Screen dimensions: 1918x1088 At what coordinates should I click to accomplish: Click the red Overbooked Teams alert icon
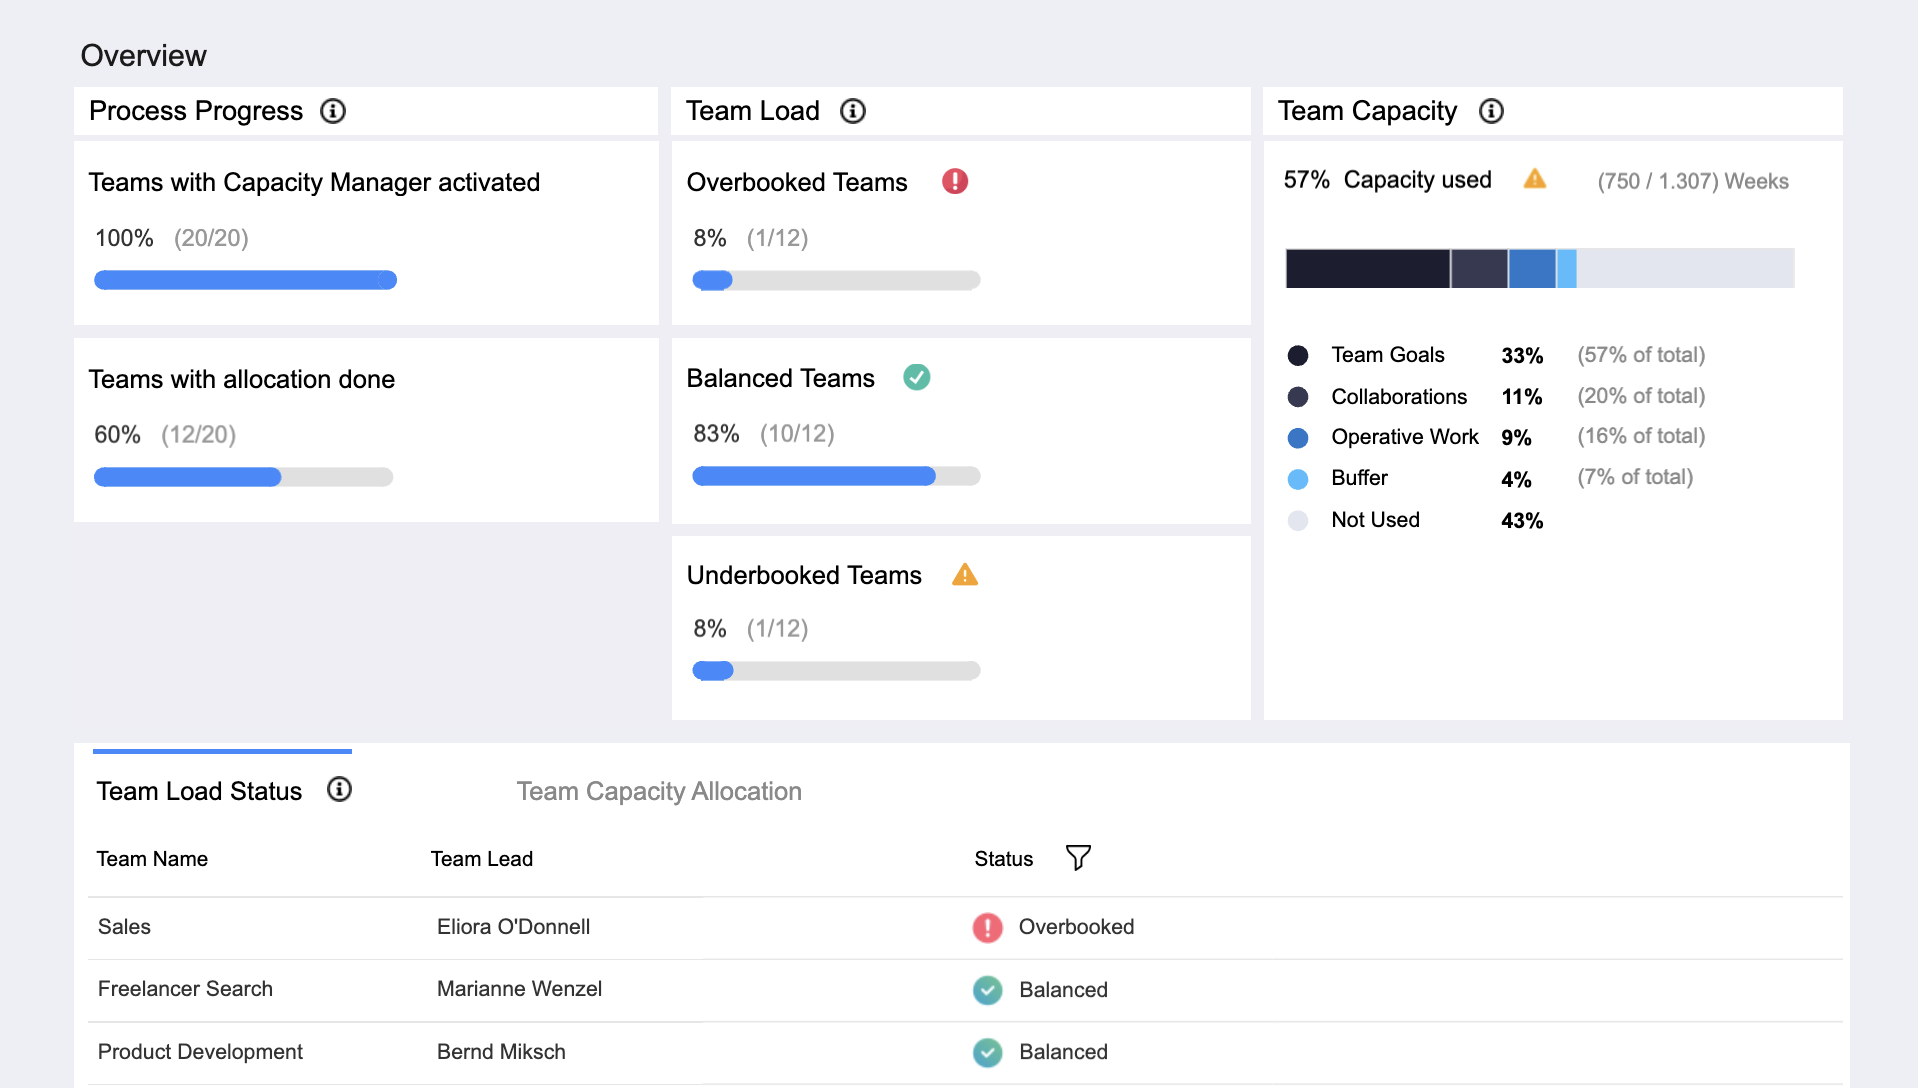[955, 181]
